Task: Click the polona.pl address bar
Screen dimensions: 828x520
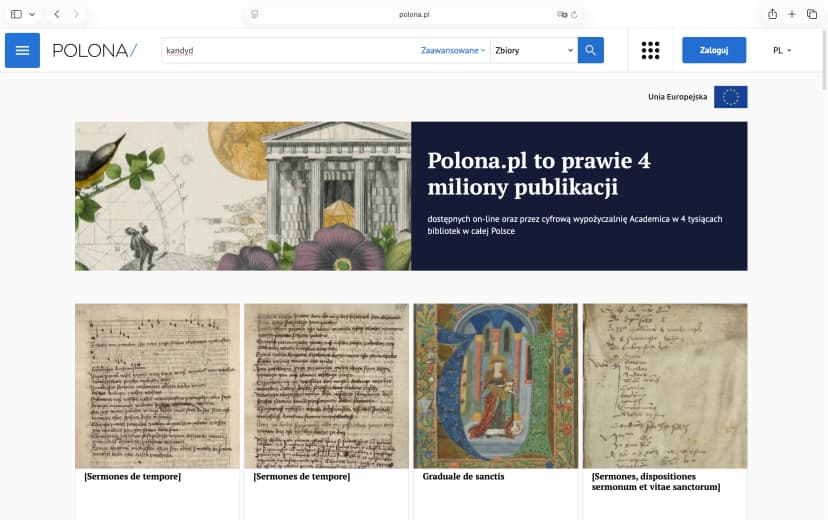Action: coord(414,14)
